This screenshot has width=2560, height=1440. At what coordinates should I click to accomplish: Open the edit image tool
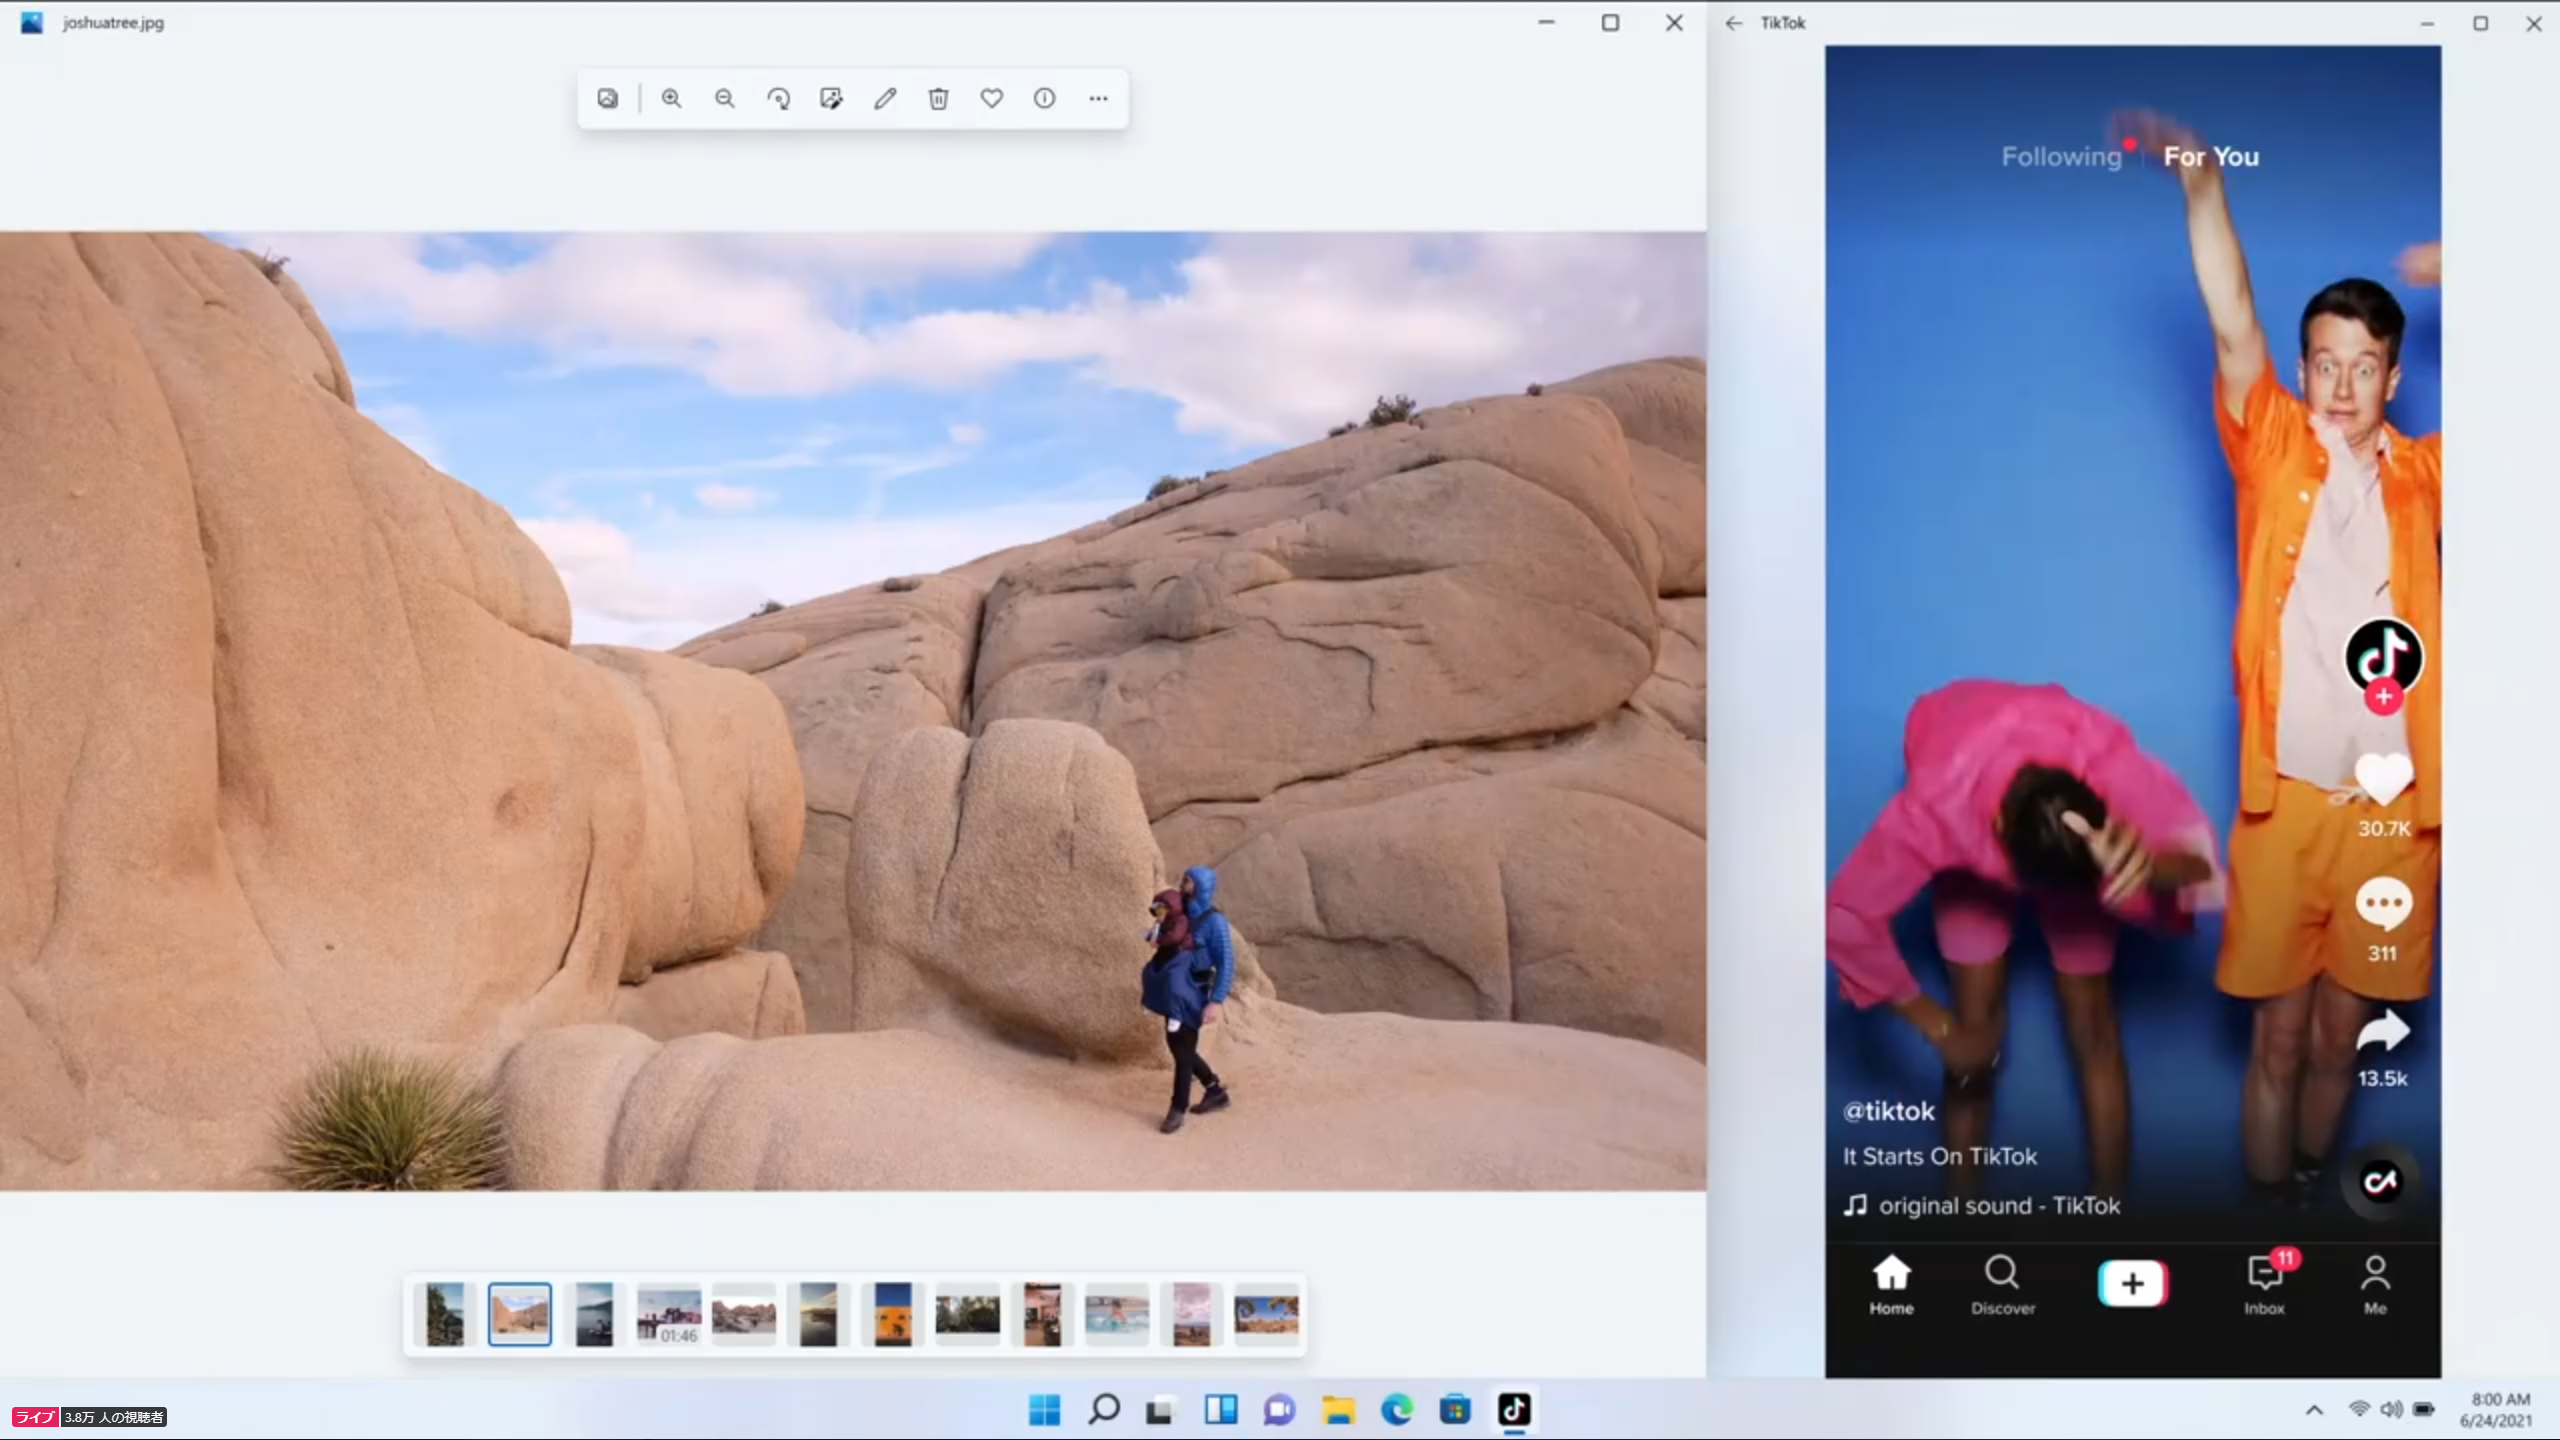pyautogui.click(x=831, y=98)
